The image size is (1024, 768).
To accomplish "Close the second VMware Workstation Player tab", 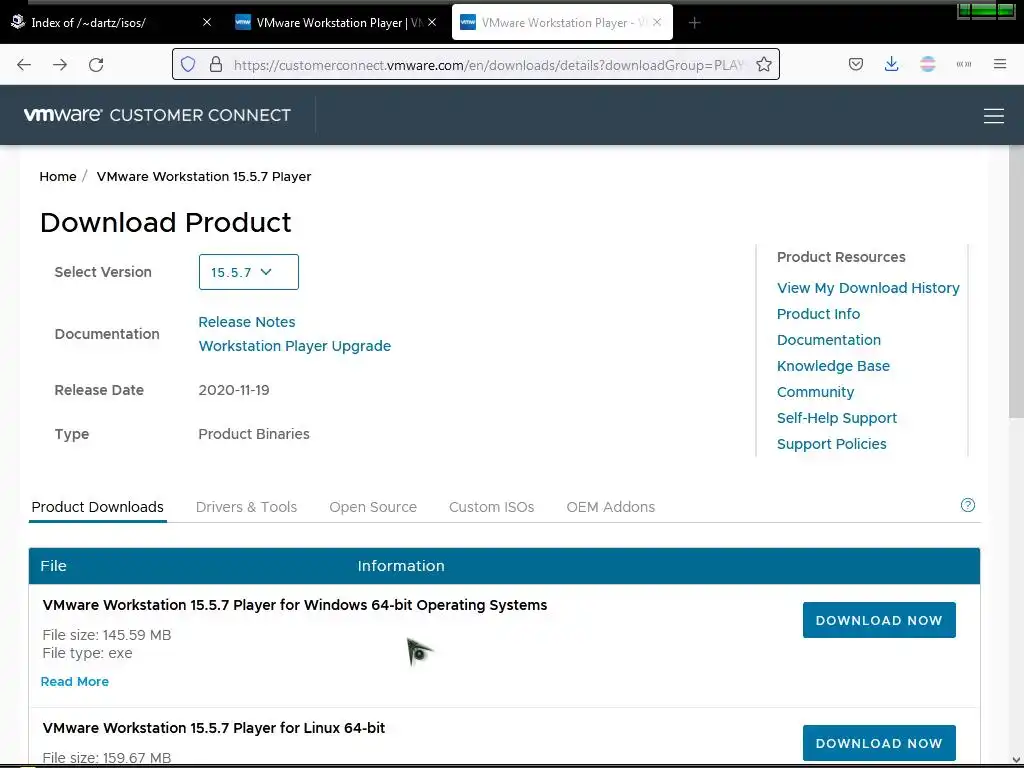I will [x=432, y=22].
